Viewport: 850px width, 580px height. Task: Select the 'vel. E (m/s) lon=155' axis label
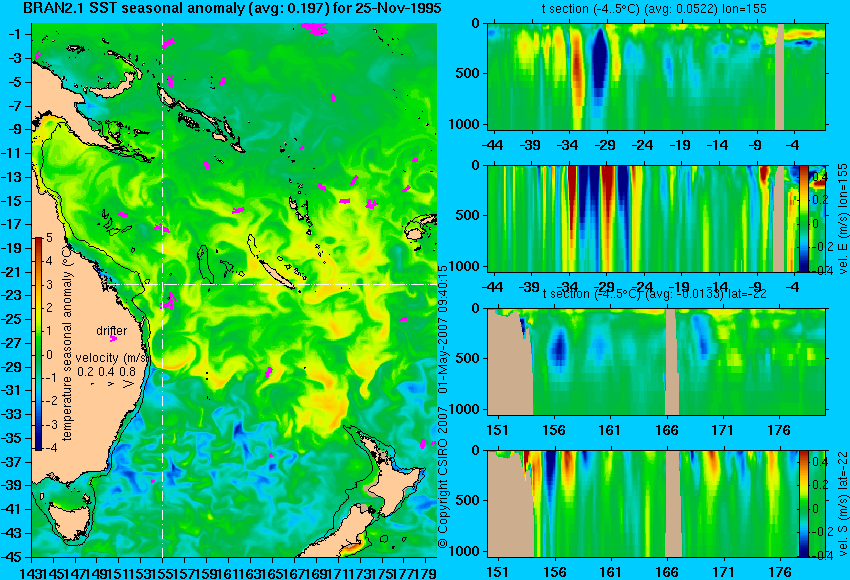(842, 219)
